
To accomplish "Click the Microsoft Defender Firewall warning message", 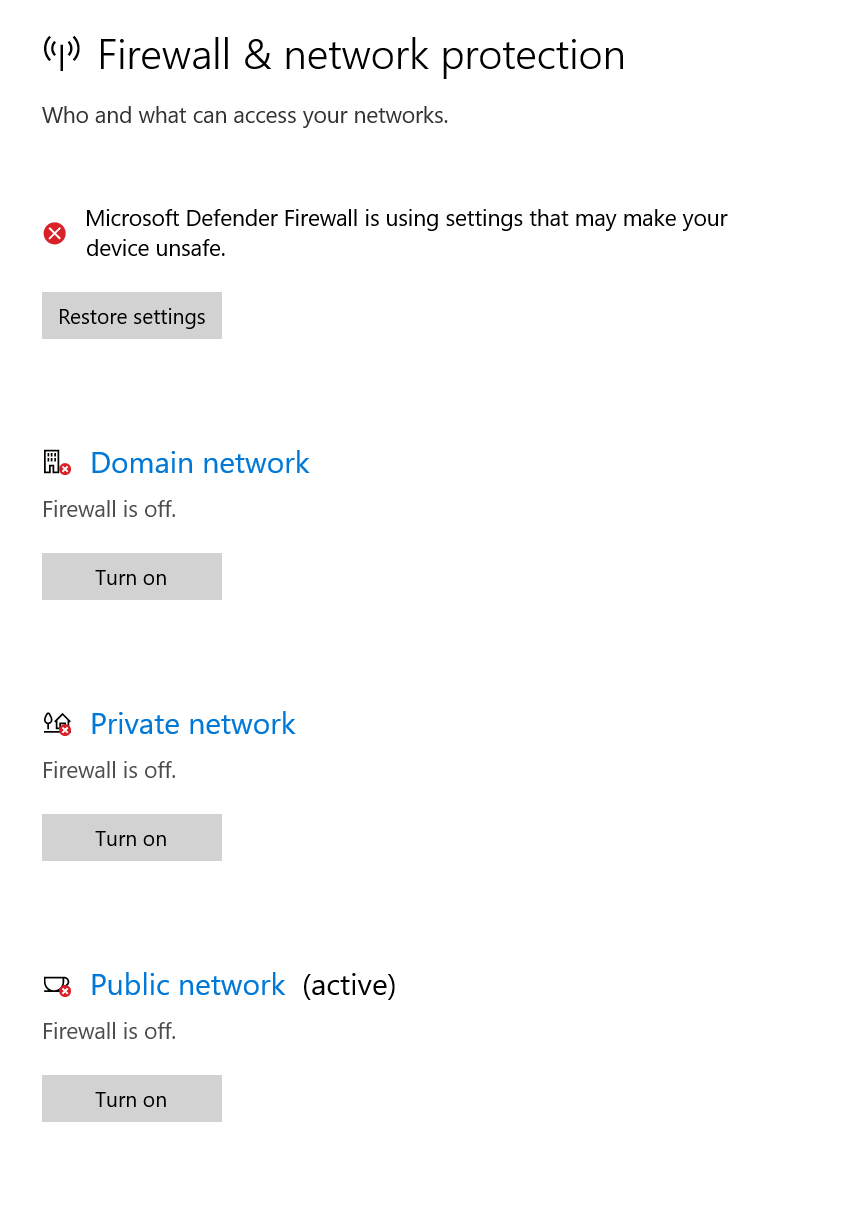I will (406, 219).
